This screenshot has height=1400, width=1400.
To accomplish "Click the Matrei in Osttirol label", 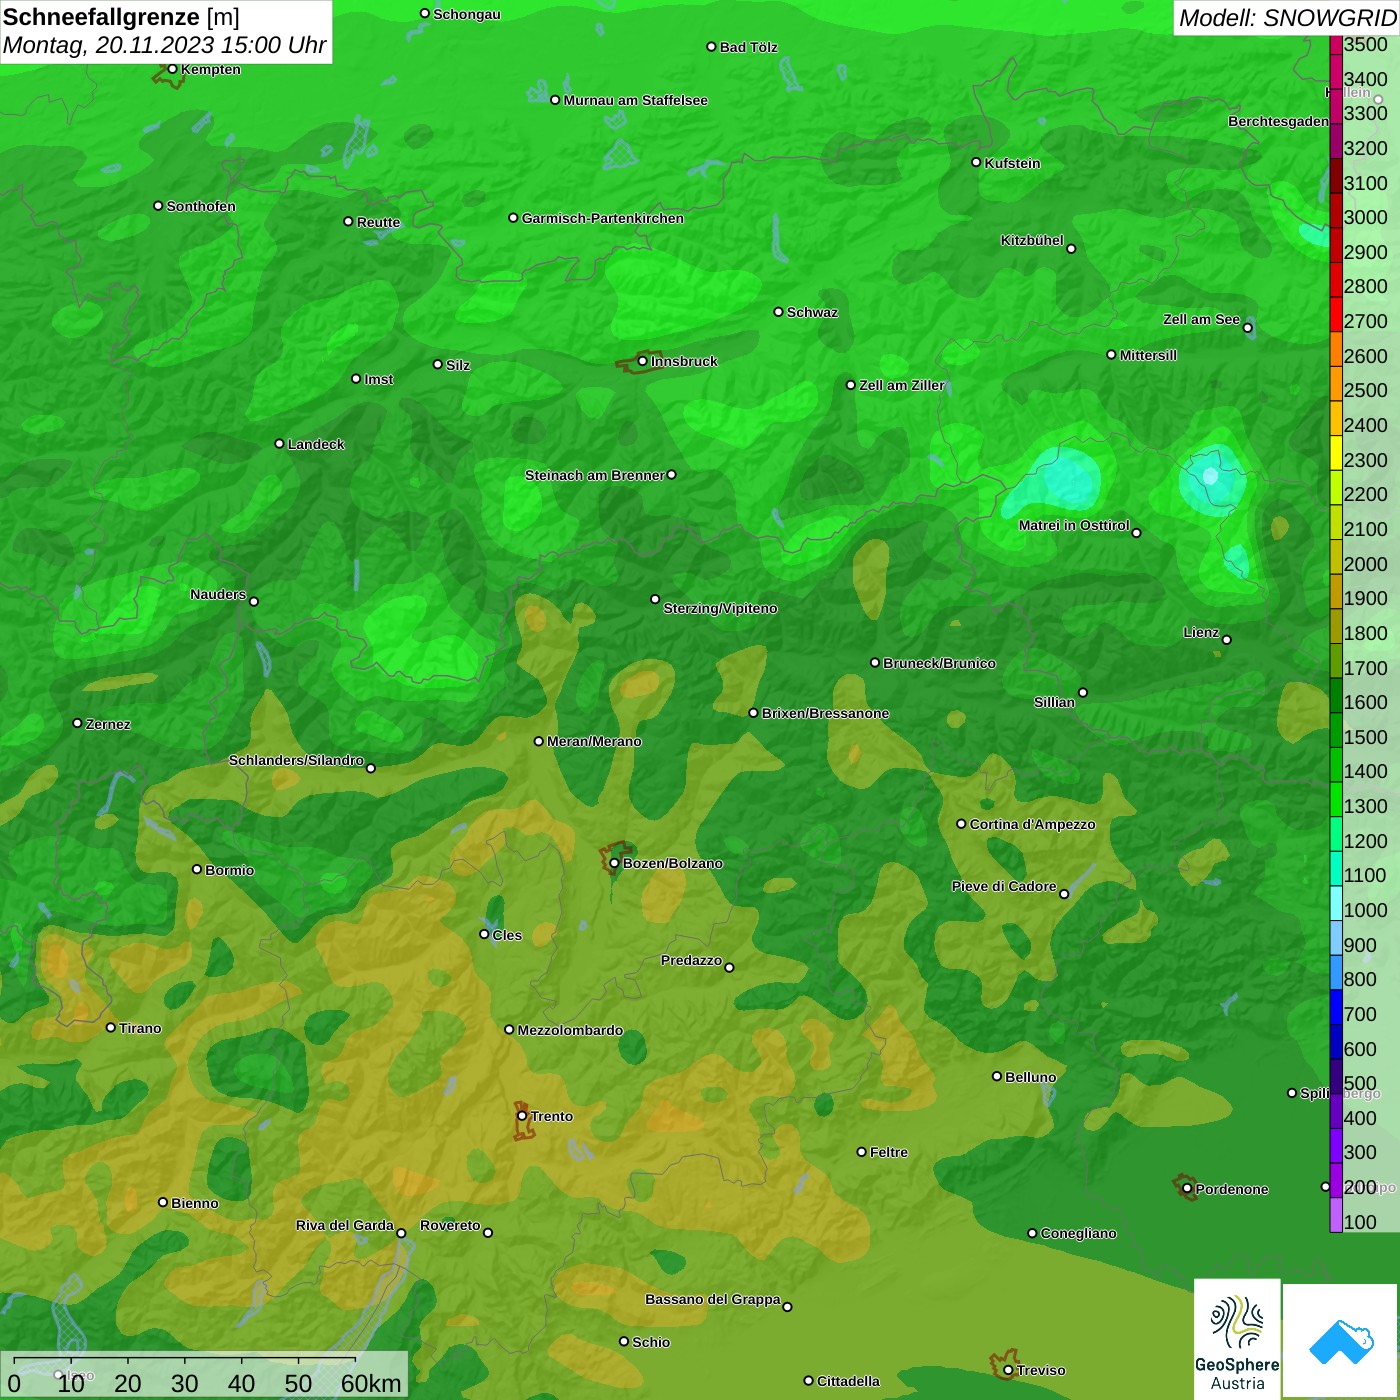I will 1074,525.
